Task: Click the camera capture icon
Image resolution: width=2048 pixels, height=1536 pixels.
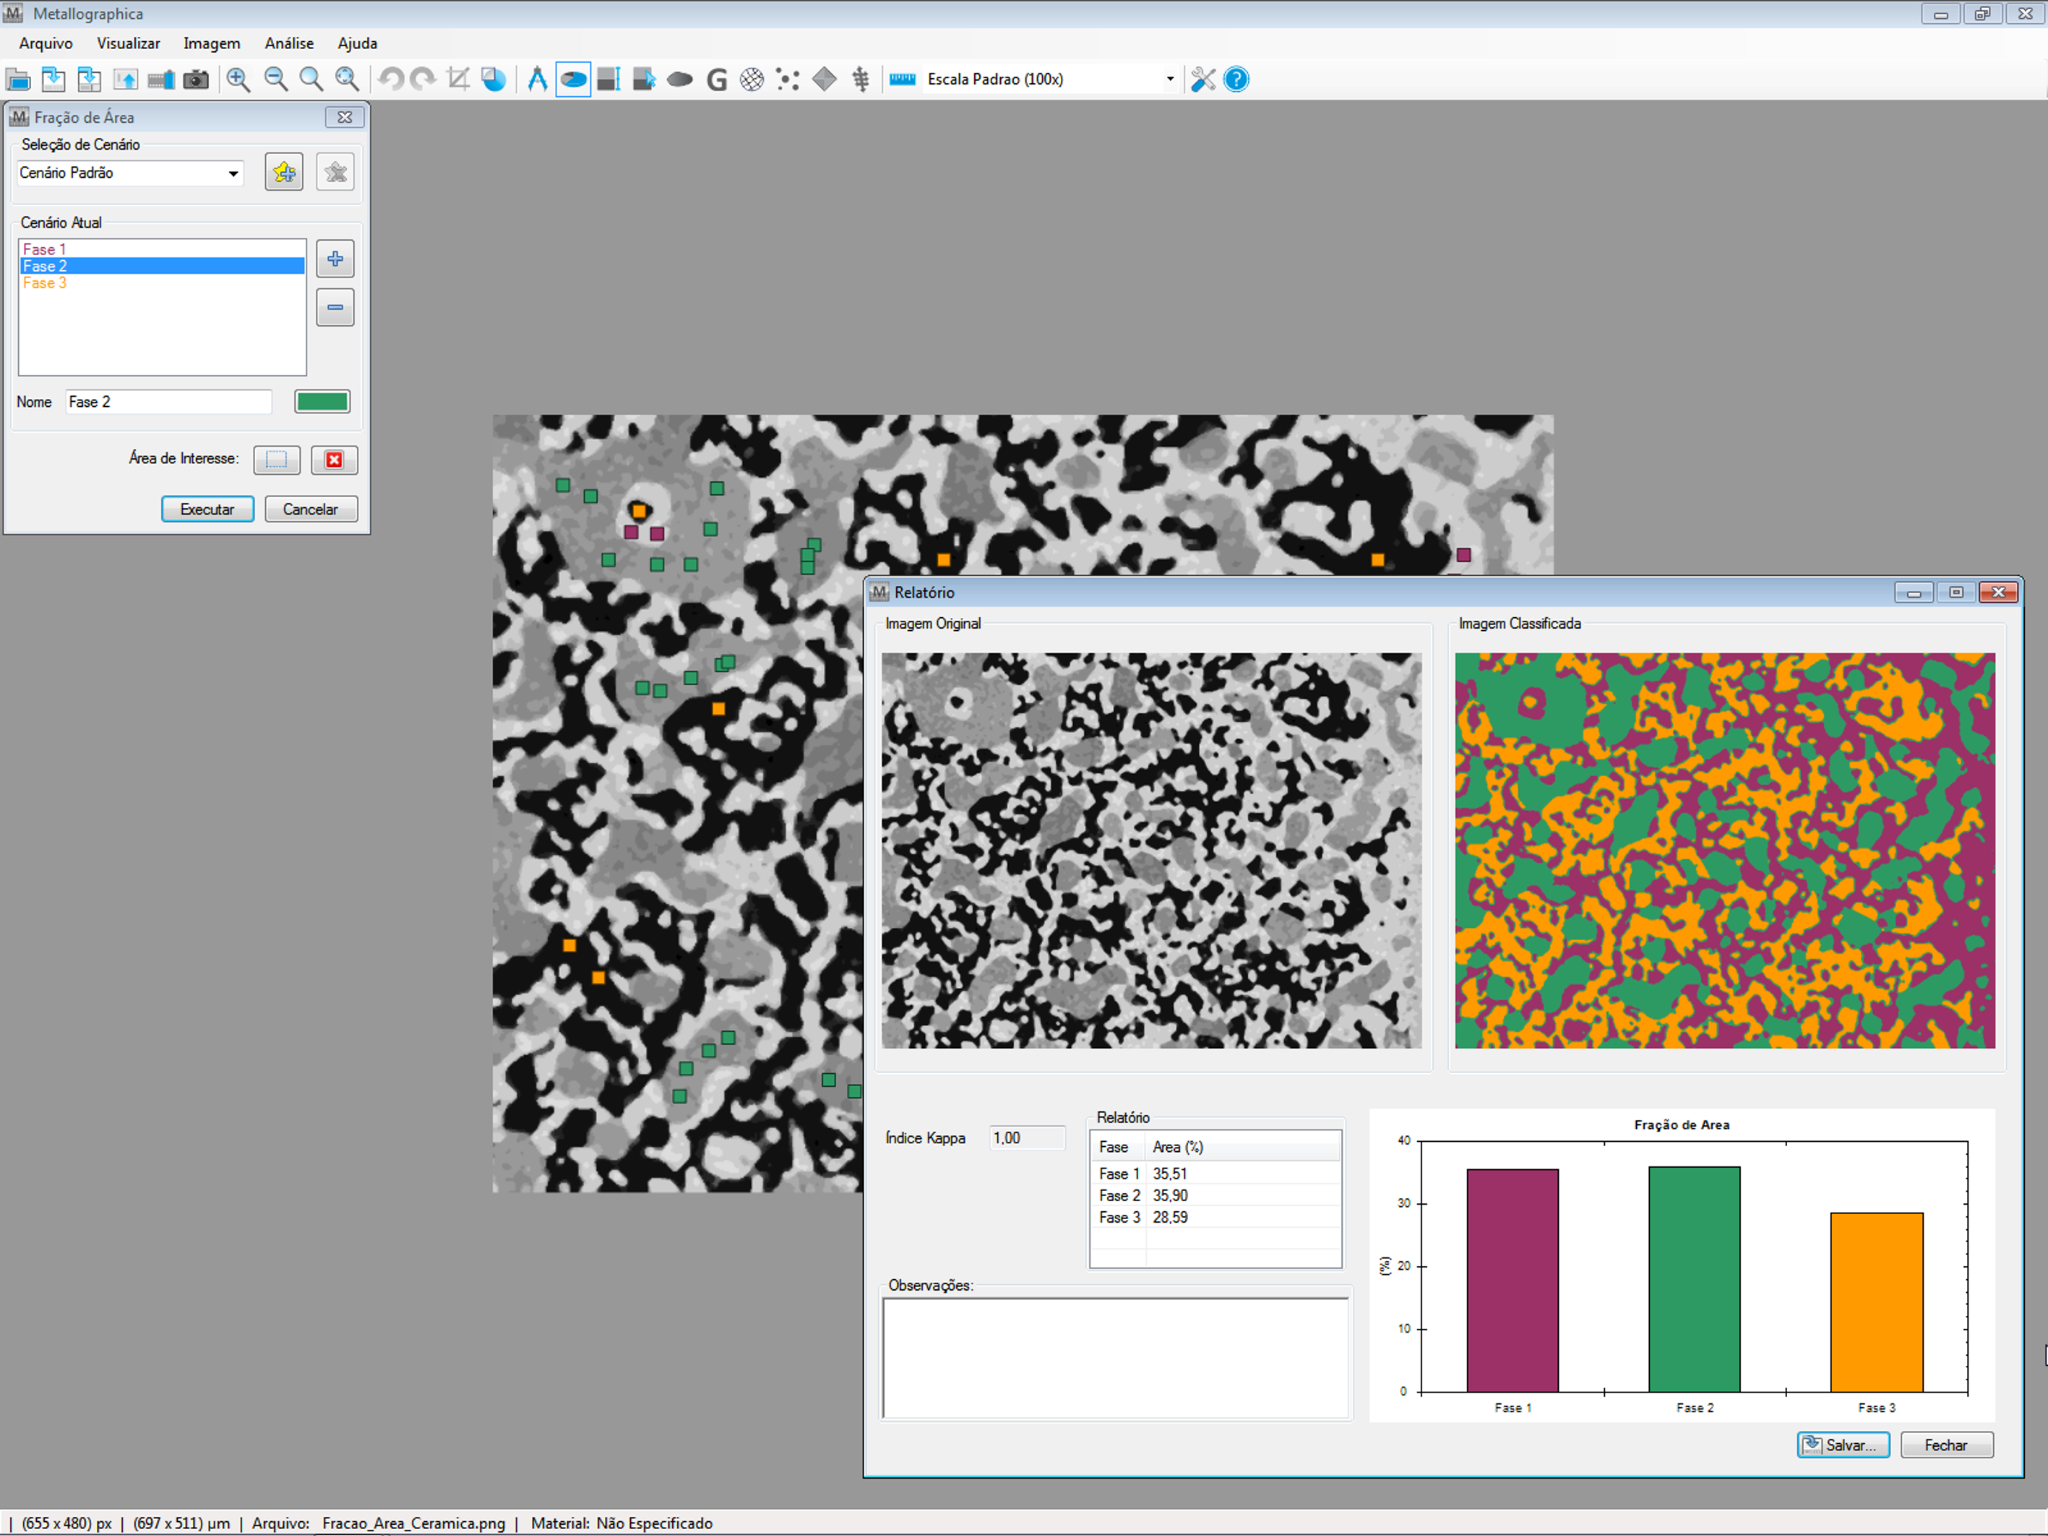Action: pyautogui.click(x=196, y=79)
